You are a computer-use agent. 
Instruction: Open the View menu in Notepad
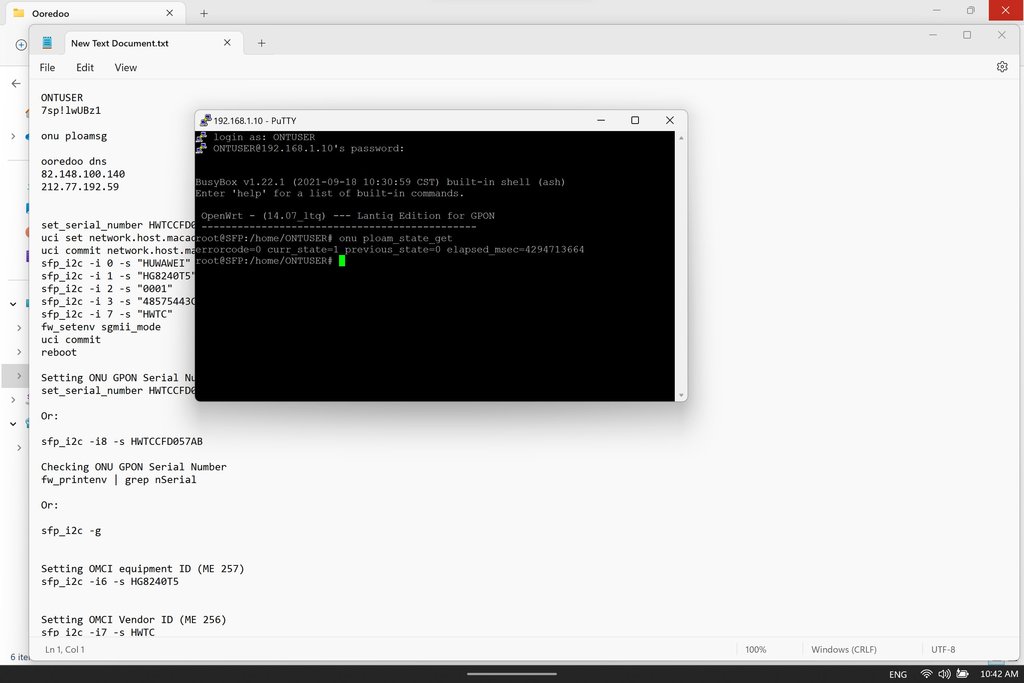125,68
